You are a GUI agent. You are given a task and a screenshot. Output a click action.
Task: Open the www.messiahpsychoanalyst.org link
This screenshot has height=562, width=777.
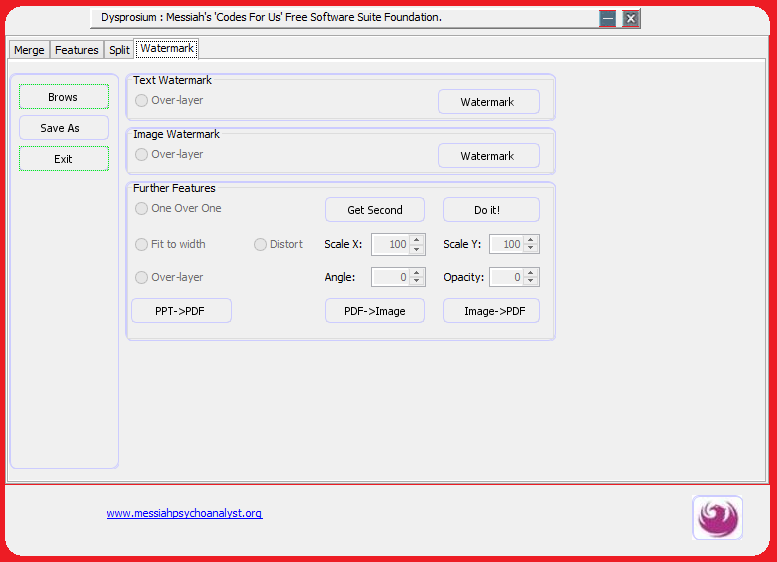[184, 513]
